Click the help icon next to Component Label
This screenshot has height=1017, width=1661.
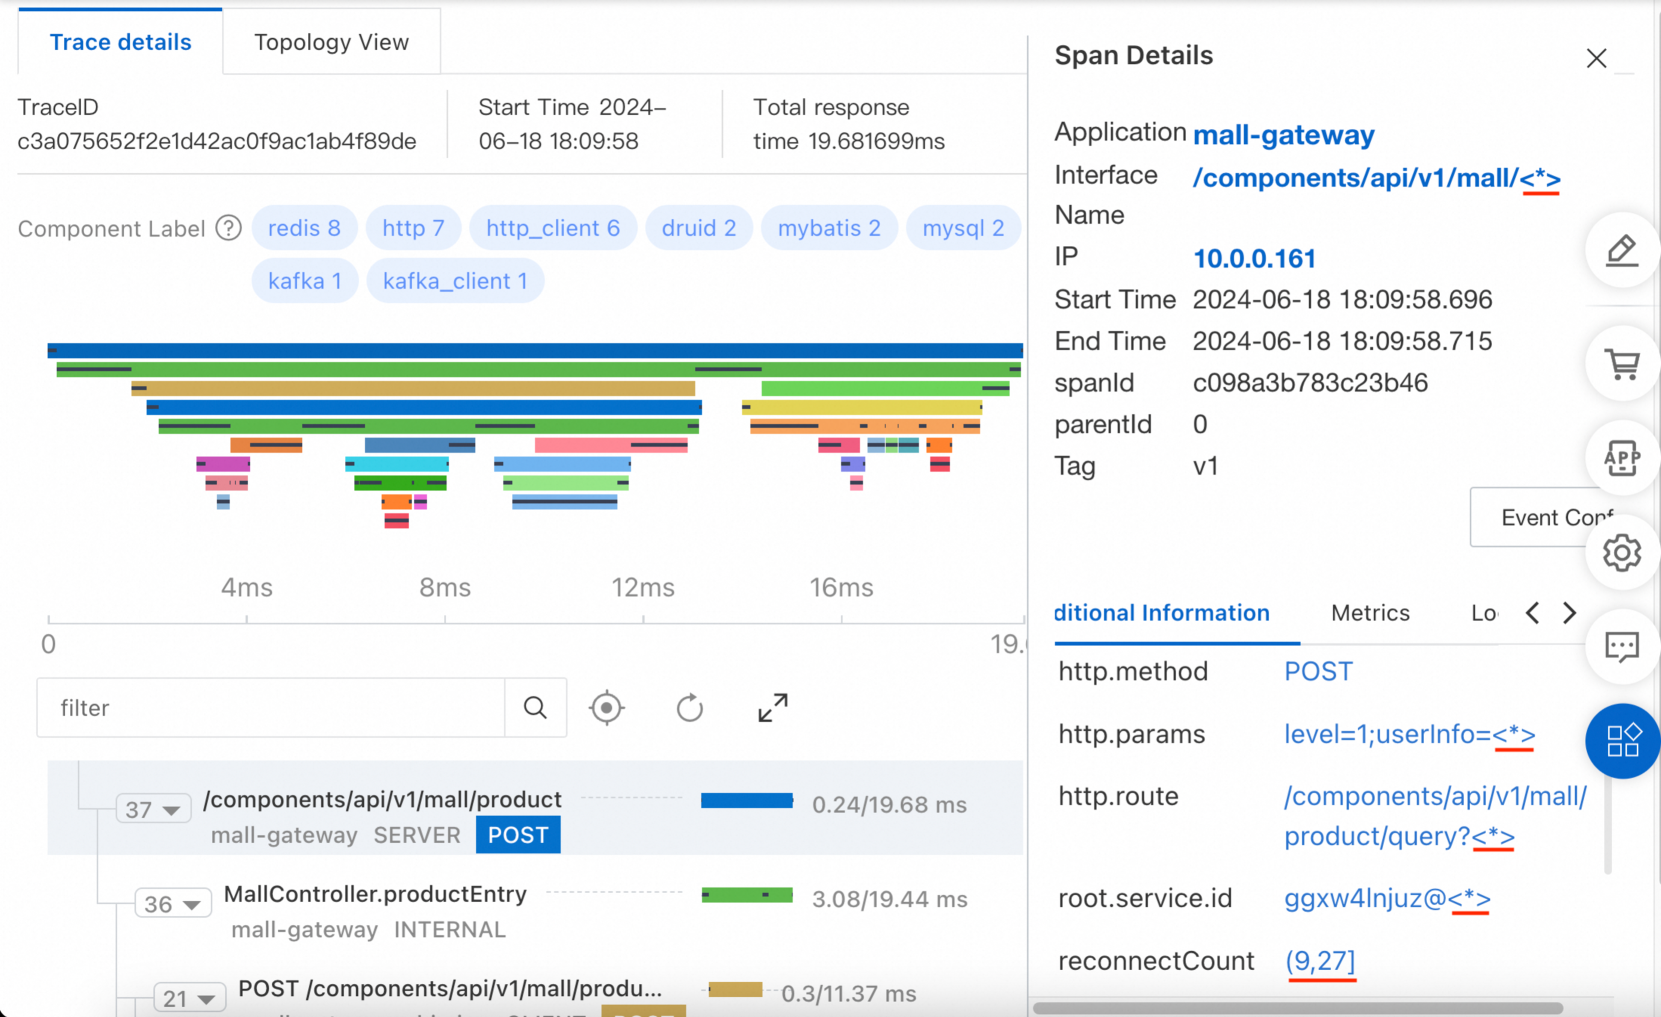[x=229, y=228]
